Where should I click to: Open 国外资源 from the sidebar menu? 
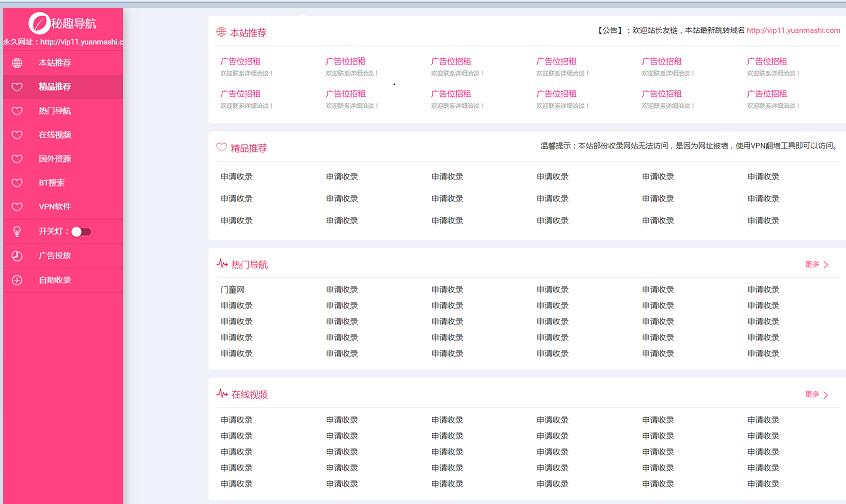tap(55, 159)
